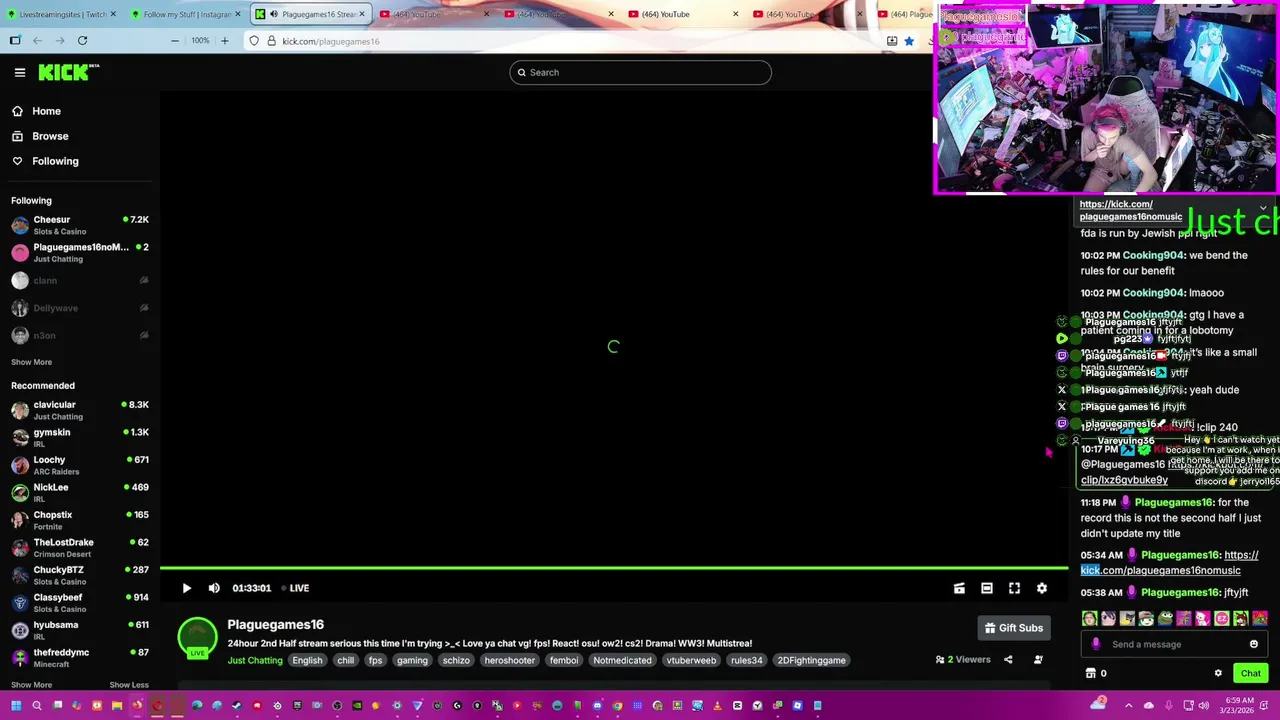Image resolution: width=1280 pixels, height=720 pixels.
Task: Open gymskin's recommended channel
Action: (80, 437)
